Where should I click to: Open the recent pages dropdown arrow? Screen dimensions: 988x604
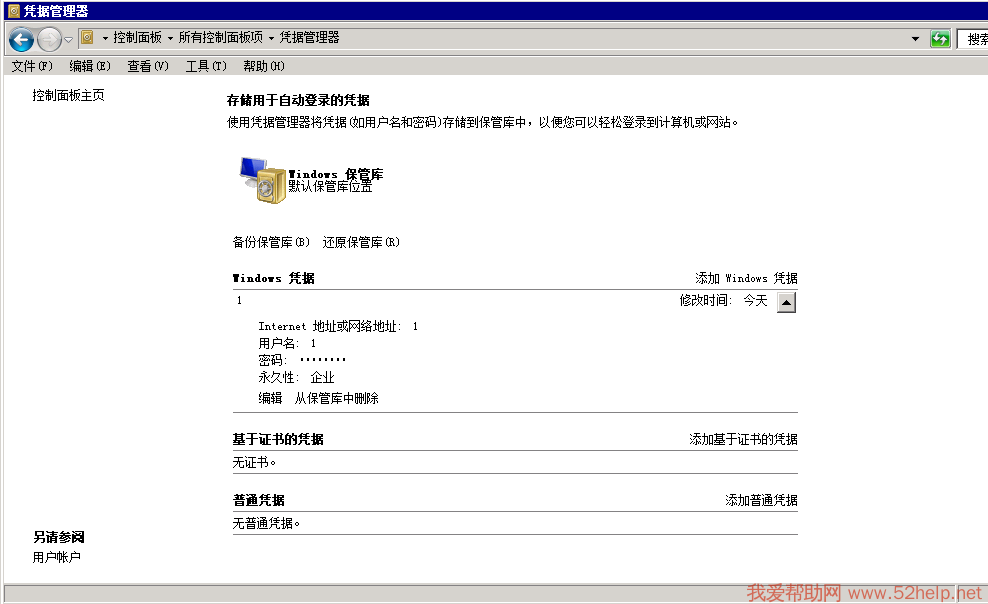click(68, 39)
